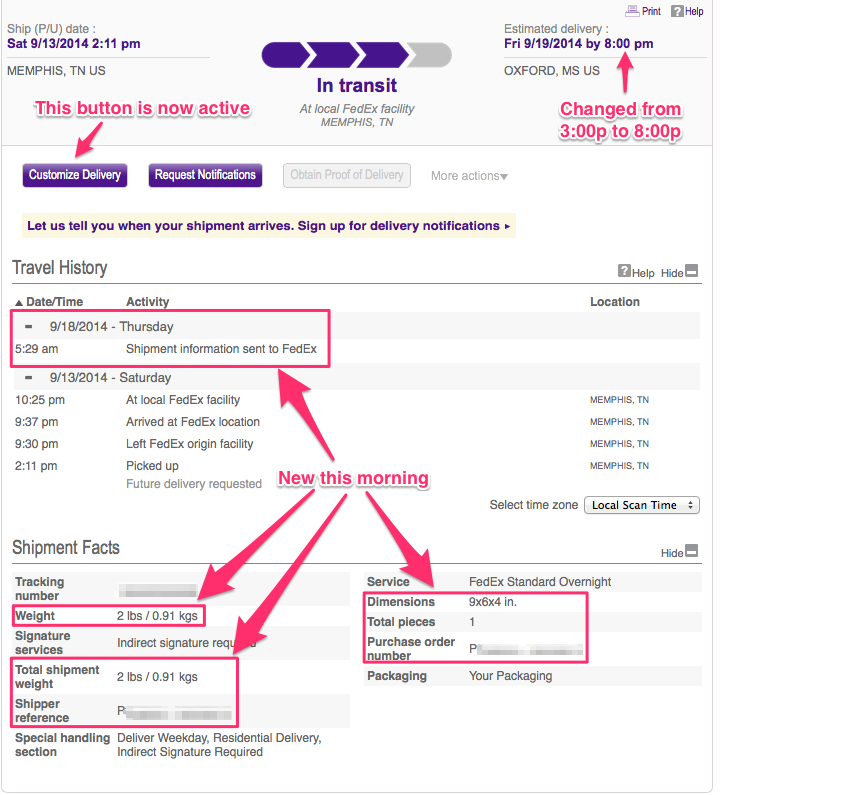
Task: Hide Travel History with the minus icon
Action: click(x=691, y=271)
